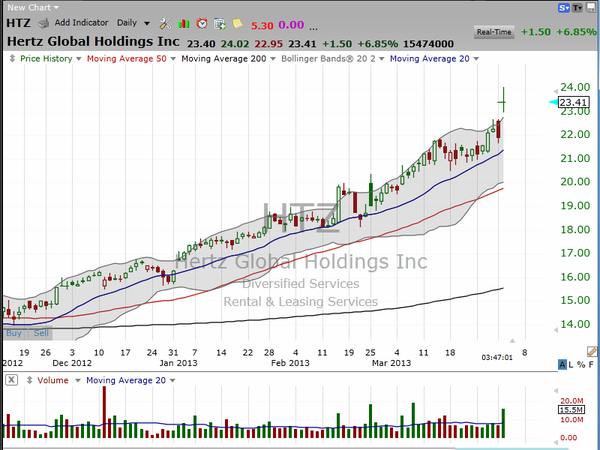The width and height of the screenshot is (600, 450).
Task: Click the ellipsis after 0.00
Action: click(x=313, y=28)
